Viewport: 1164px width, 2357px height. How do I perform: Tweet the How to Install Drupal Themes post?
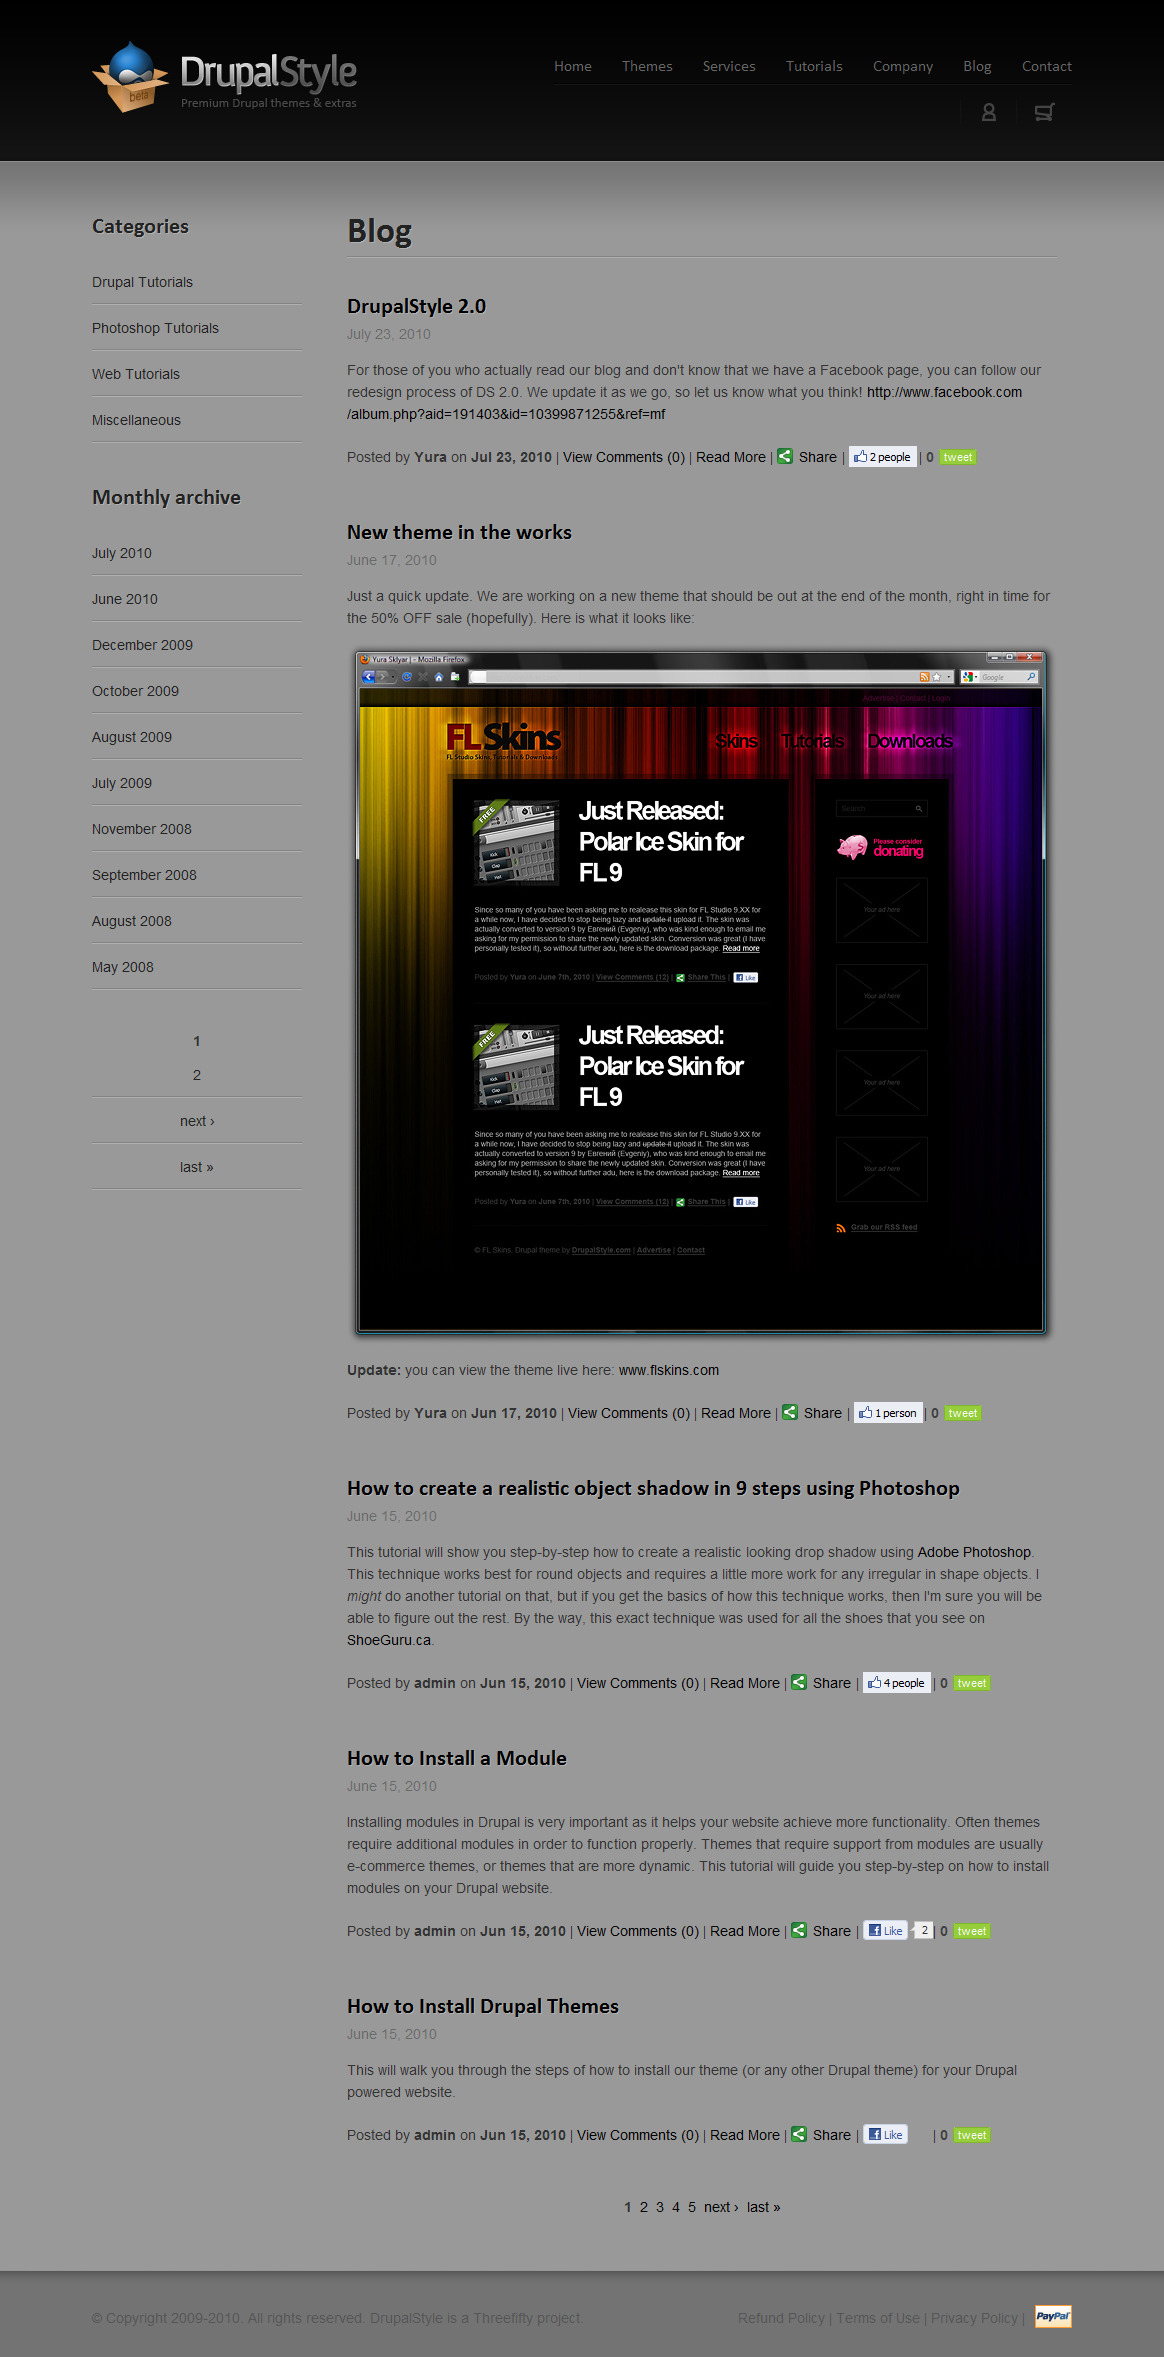point(972,2136)
